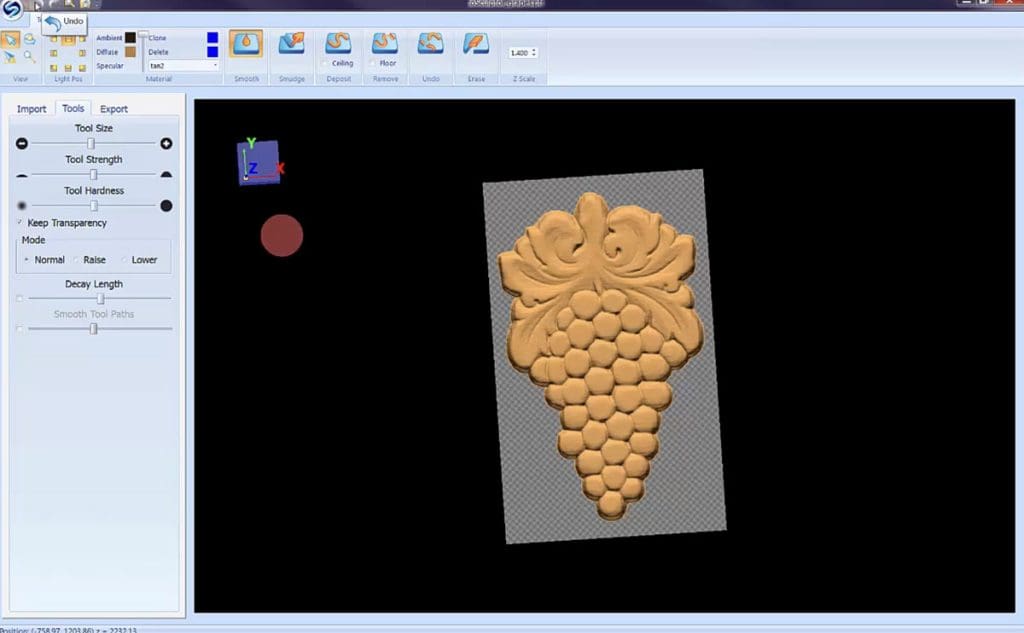
Task: Select the Smooth sculpting tool
Action: pyautogui.click(x=246, y=44)
